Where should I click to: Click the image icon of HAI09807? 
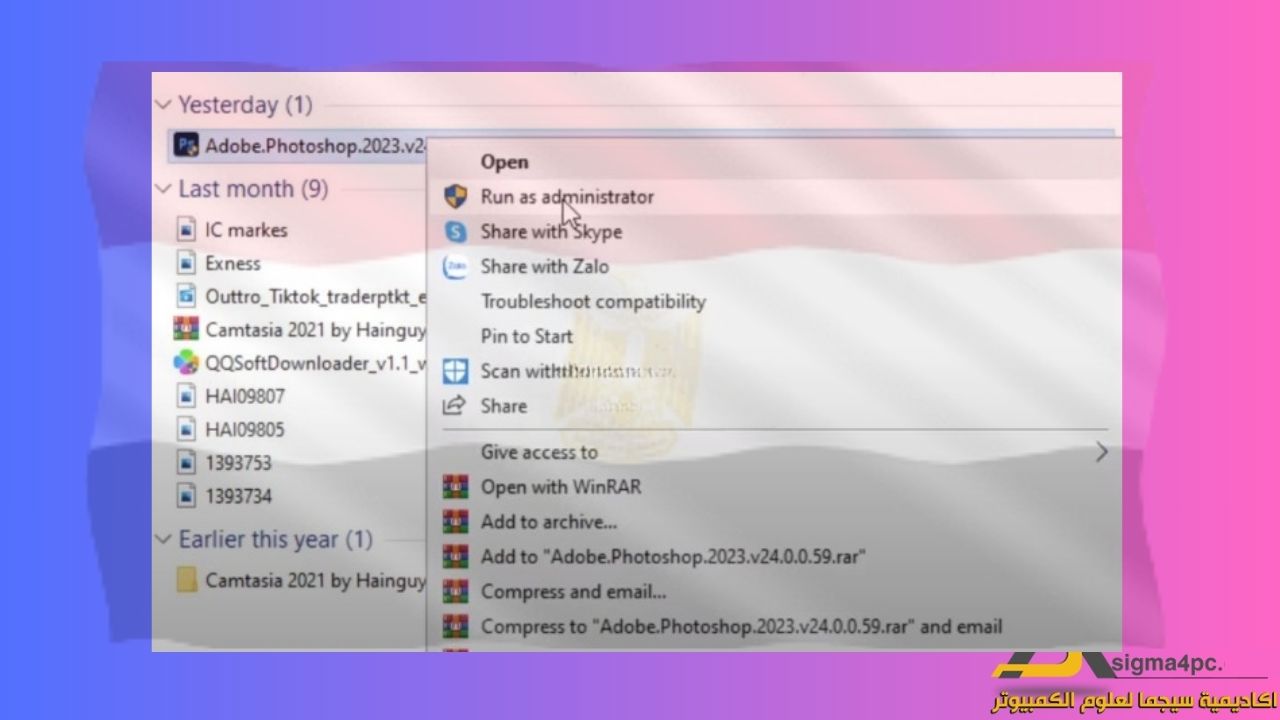186,396
